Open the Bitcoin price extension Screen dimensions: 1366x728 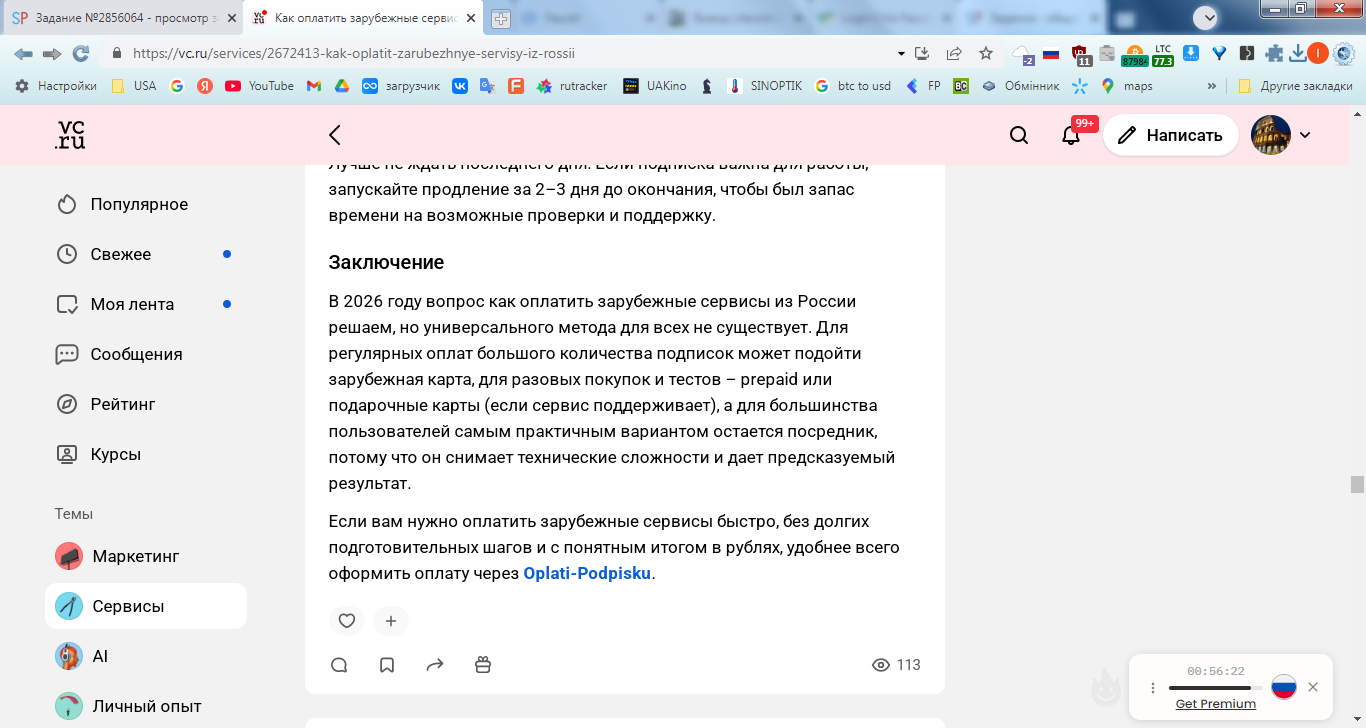1134,55
